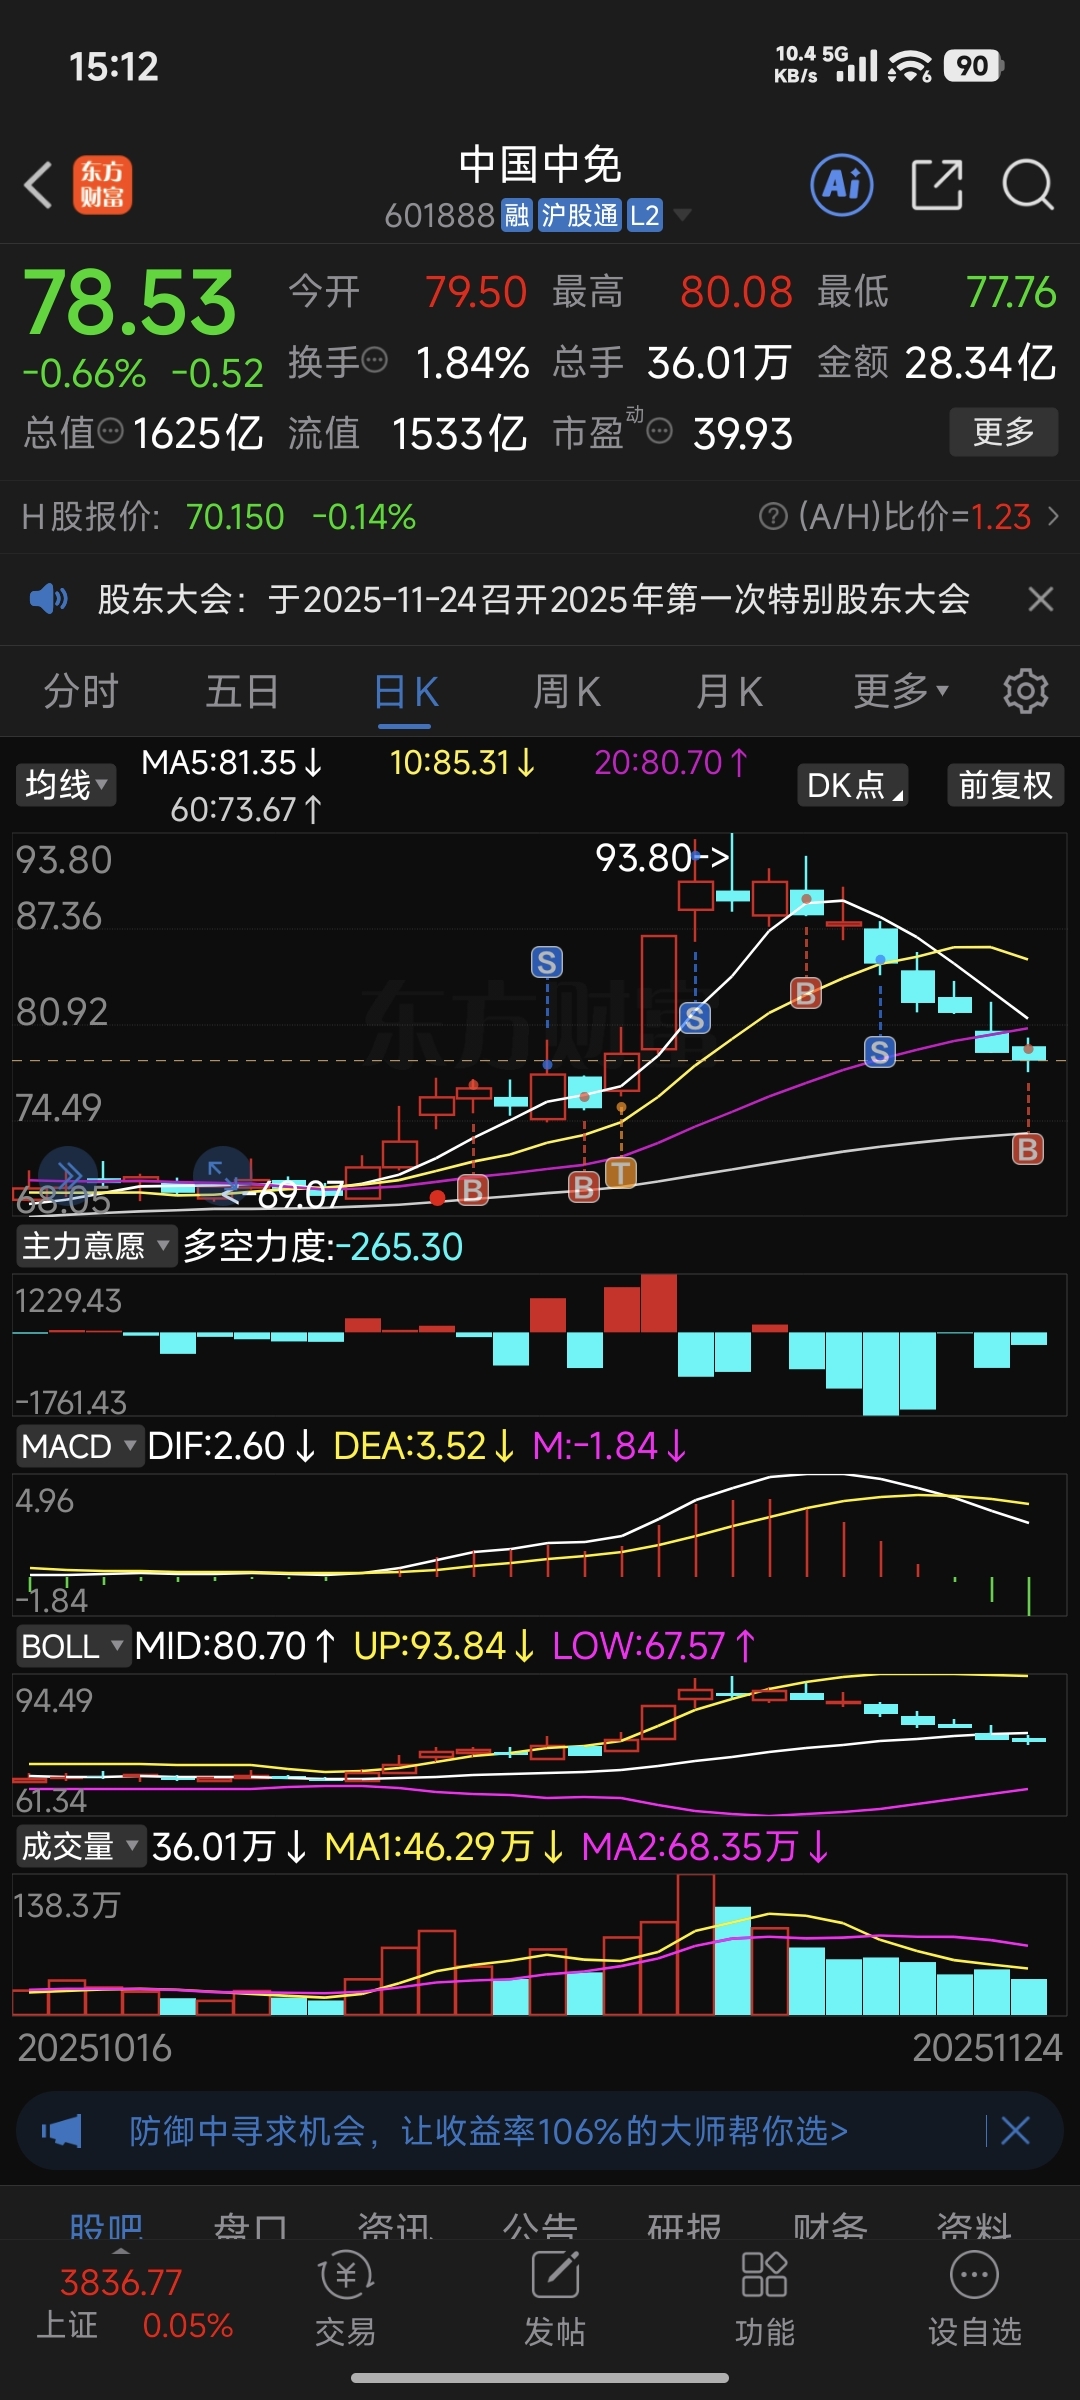Tap the red B marker below last candle
The image size is (1080, 2400).
[x=1027, y=1149]
